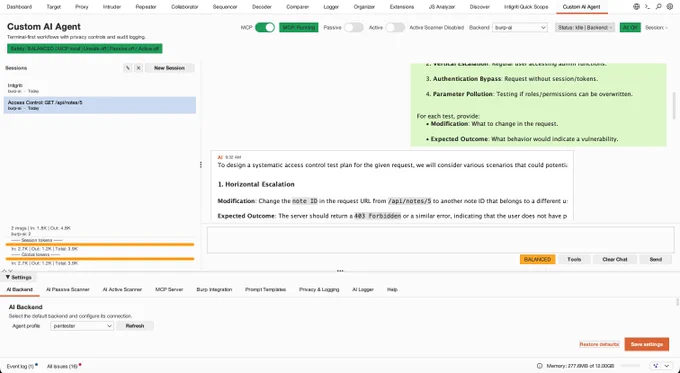Open the Target tab
Viewport: 680px width, 373px height.
(x=54, y=7)
